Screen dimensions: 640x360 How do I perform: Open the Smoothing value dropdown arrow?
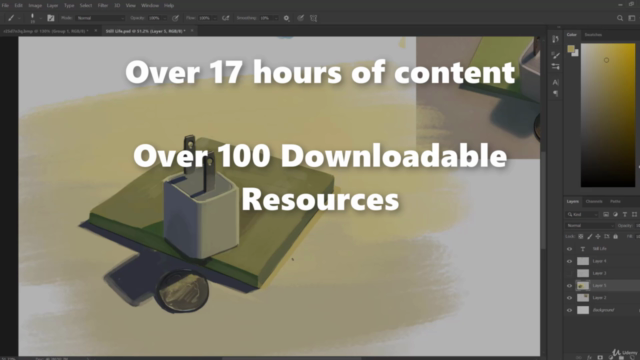(x=276, y=18)
